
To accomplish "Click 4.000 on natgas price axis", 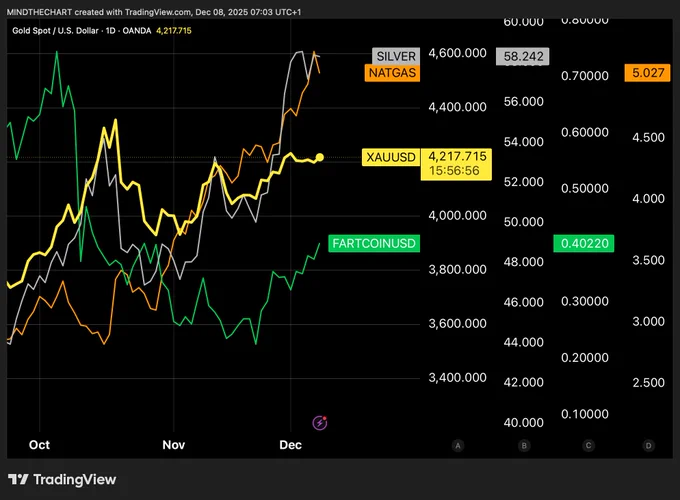I will click(648, 199).
